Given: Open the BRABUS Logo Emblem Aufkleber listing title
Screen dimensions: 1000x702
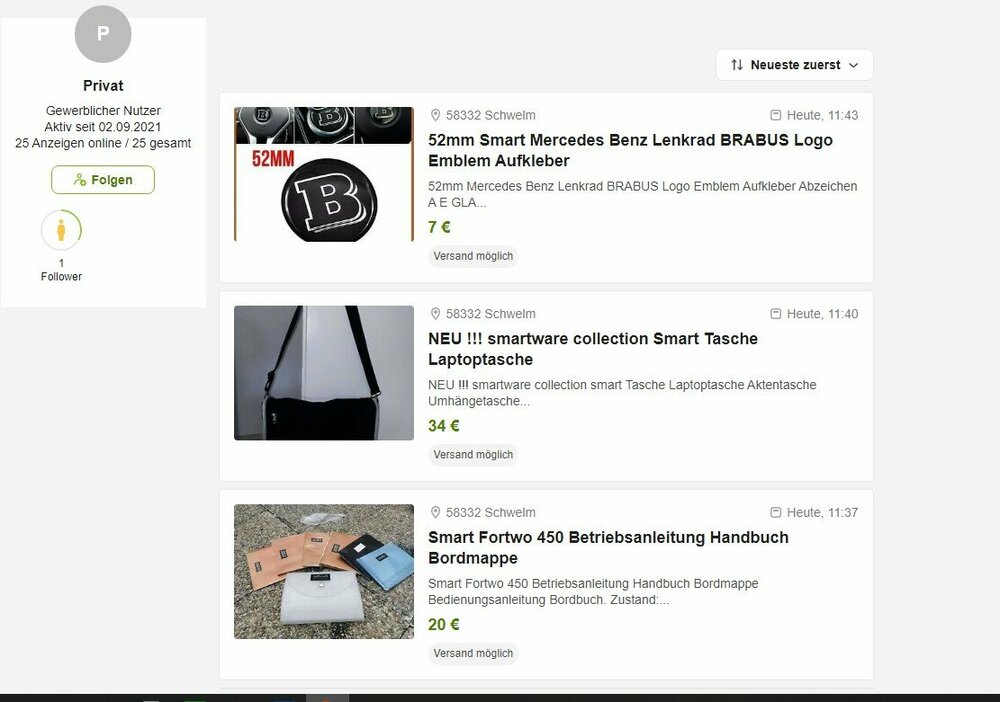Looking at the screenshot, I should point(630,150).
